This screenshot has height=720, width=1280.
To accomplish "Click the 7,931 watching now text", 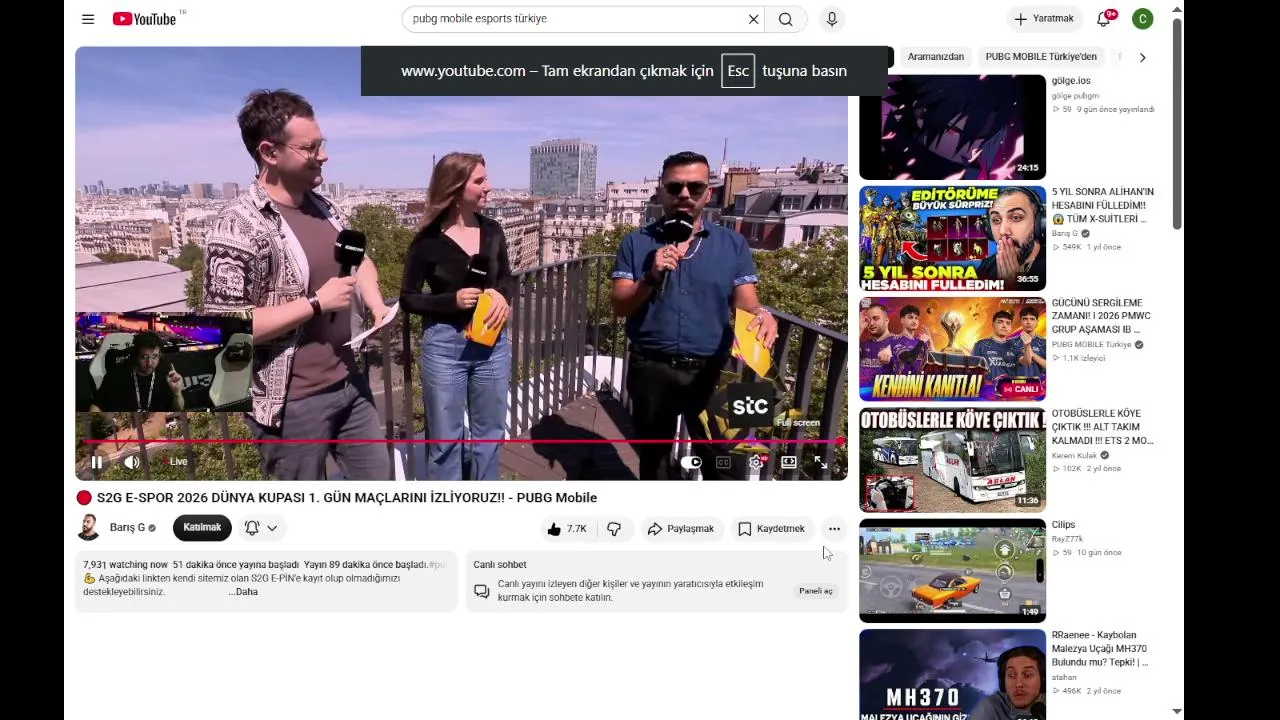I will [x=125, y=565].
